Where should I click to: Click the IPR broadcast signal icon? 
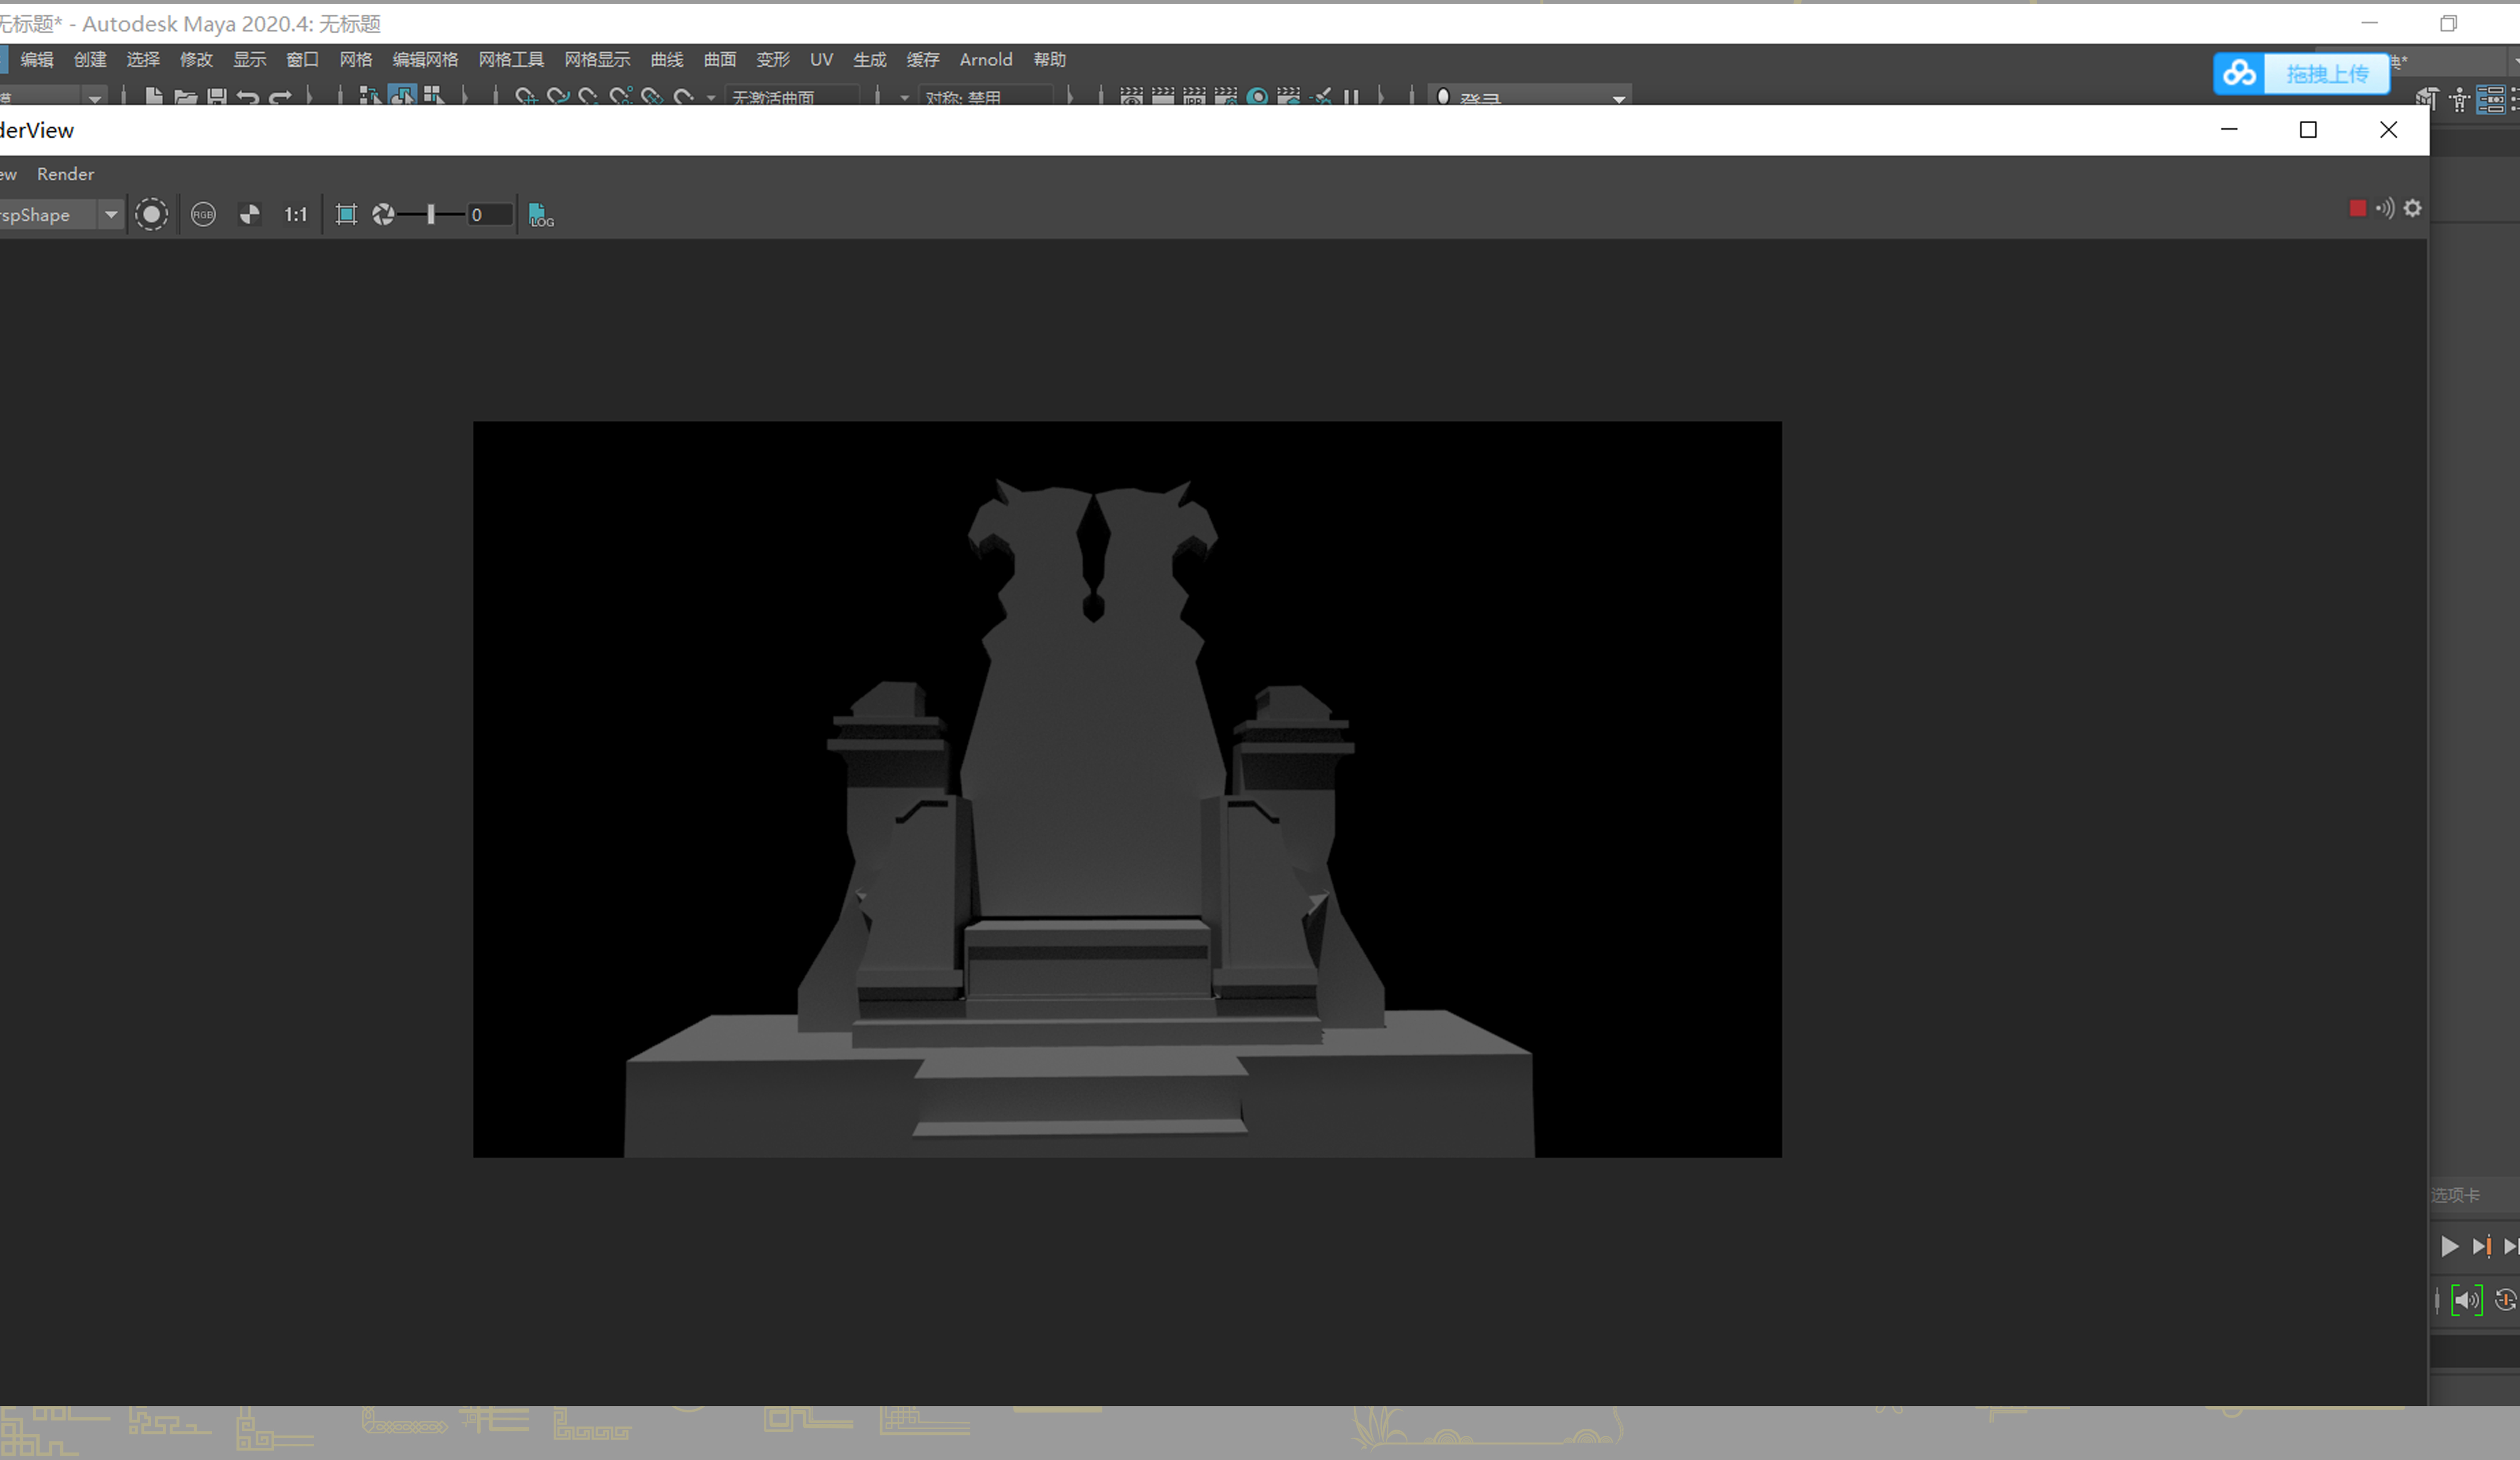point(2385,208)
